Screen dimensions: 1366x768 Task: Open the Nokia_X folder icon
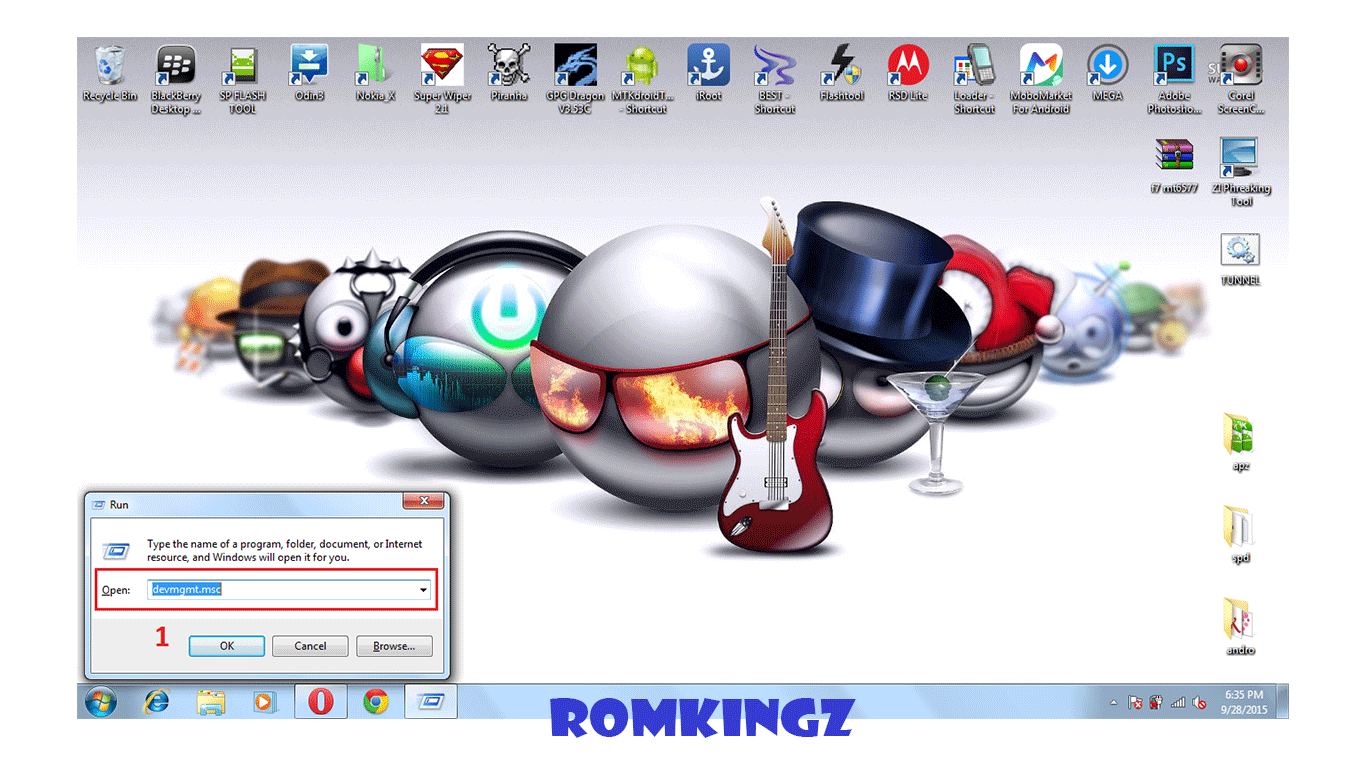coord(375,72)
